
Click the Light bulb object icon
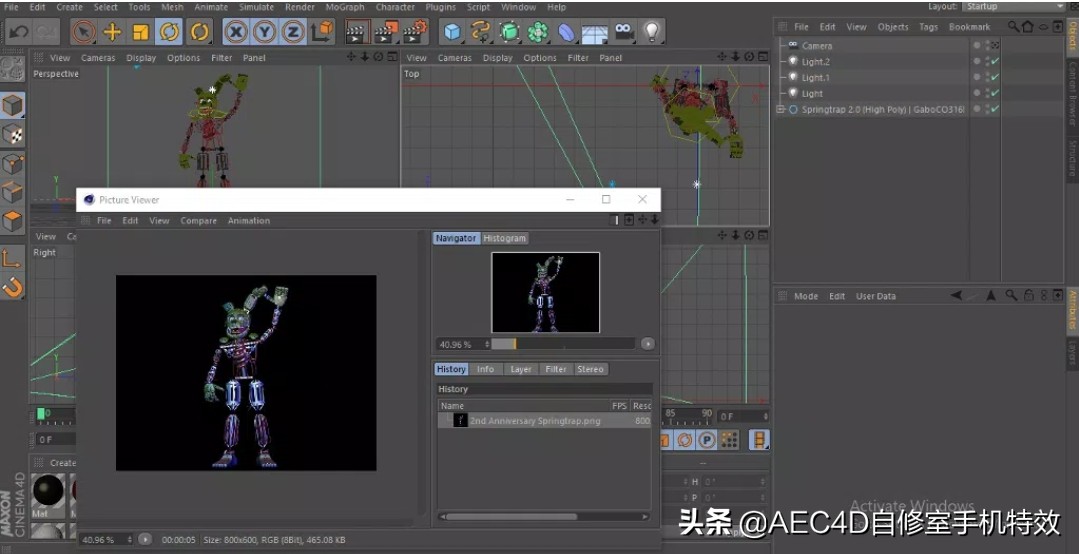(x=652, y=32)
